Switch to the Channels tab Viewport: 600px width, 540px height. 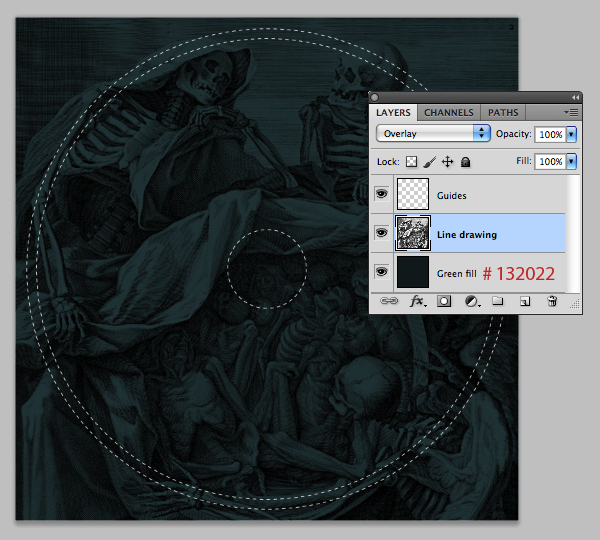[x=448, y=113]
